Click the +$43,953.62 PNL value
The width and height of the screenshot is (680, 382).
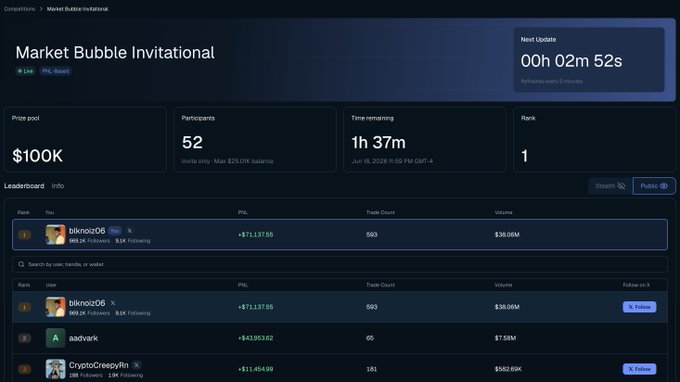[x=255, y=338]
